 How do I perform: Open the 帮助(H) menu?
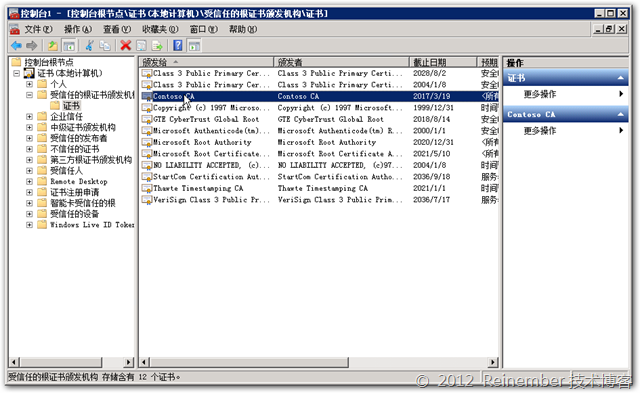click(x=243, y=29)
